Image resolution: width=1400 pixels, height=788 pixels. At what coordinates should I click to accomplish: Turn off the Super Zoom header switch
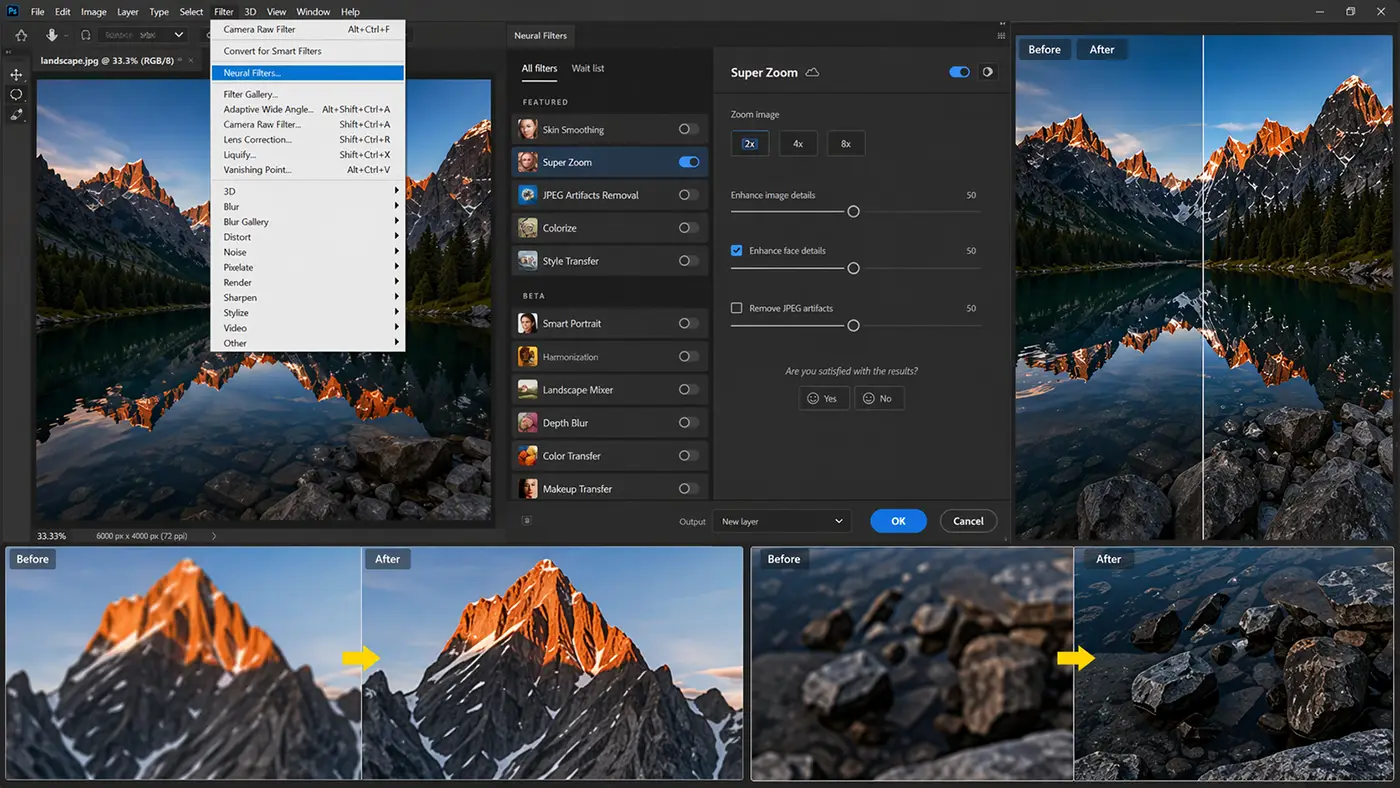(x=959, y=72)
